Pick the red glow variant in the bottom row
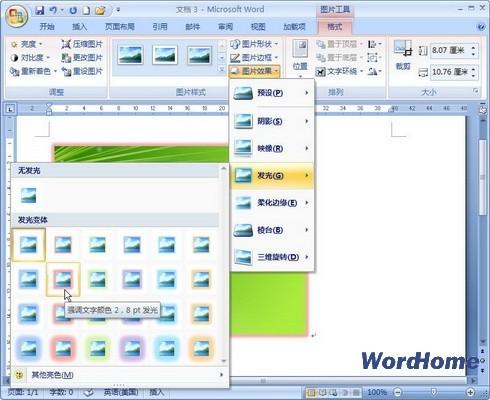Image resolution: width=490 pixels, height=400 pixels. [x=63, y=348]
